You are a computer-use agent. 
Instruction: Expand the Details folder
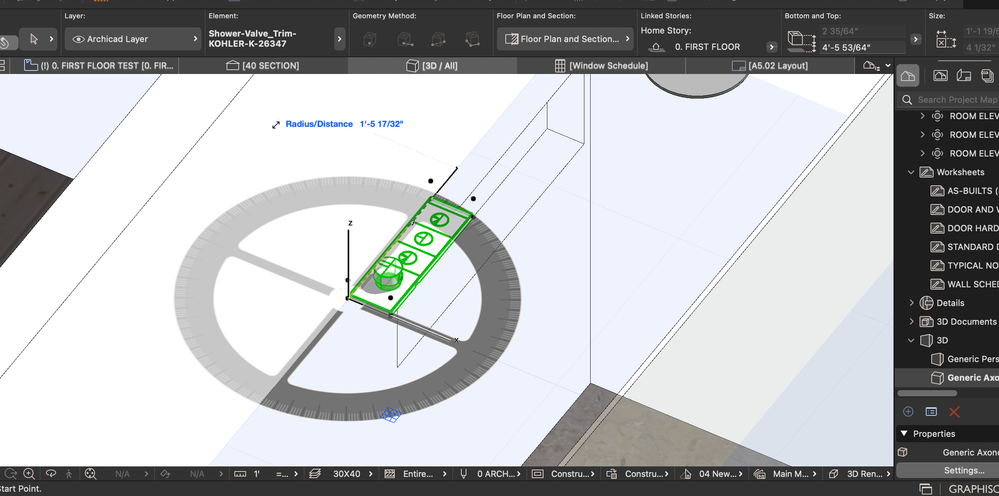[x=911, y=303]
